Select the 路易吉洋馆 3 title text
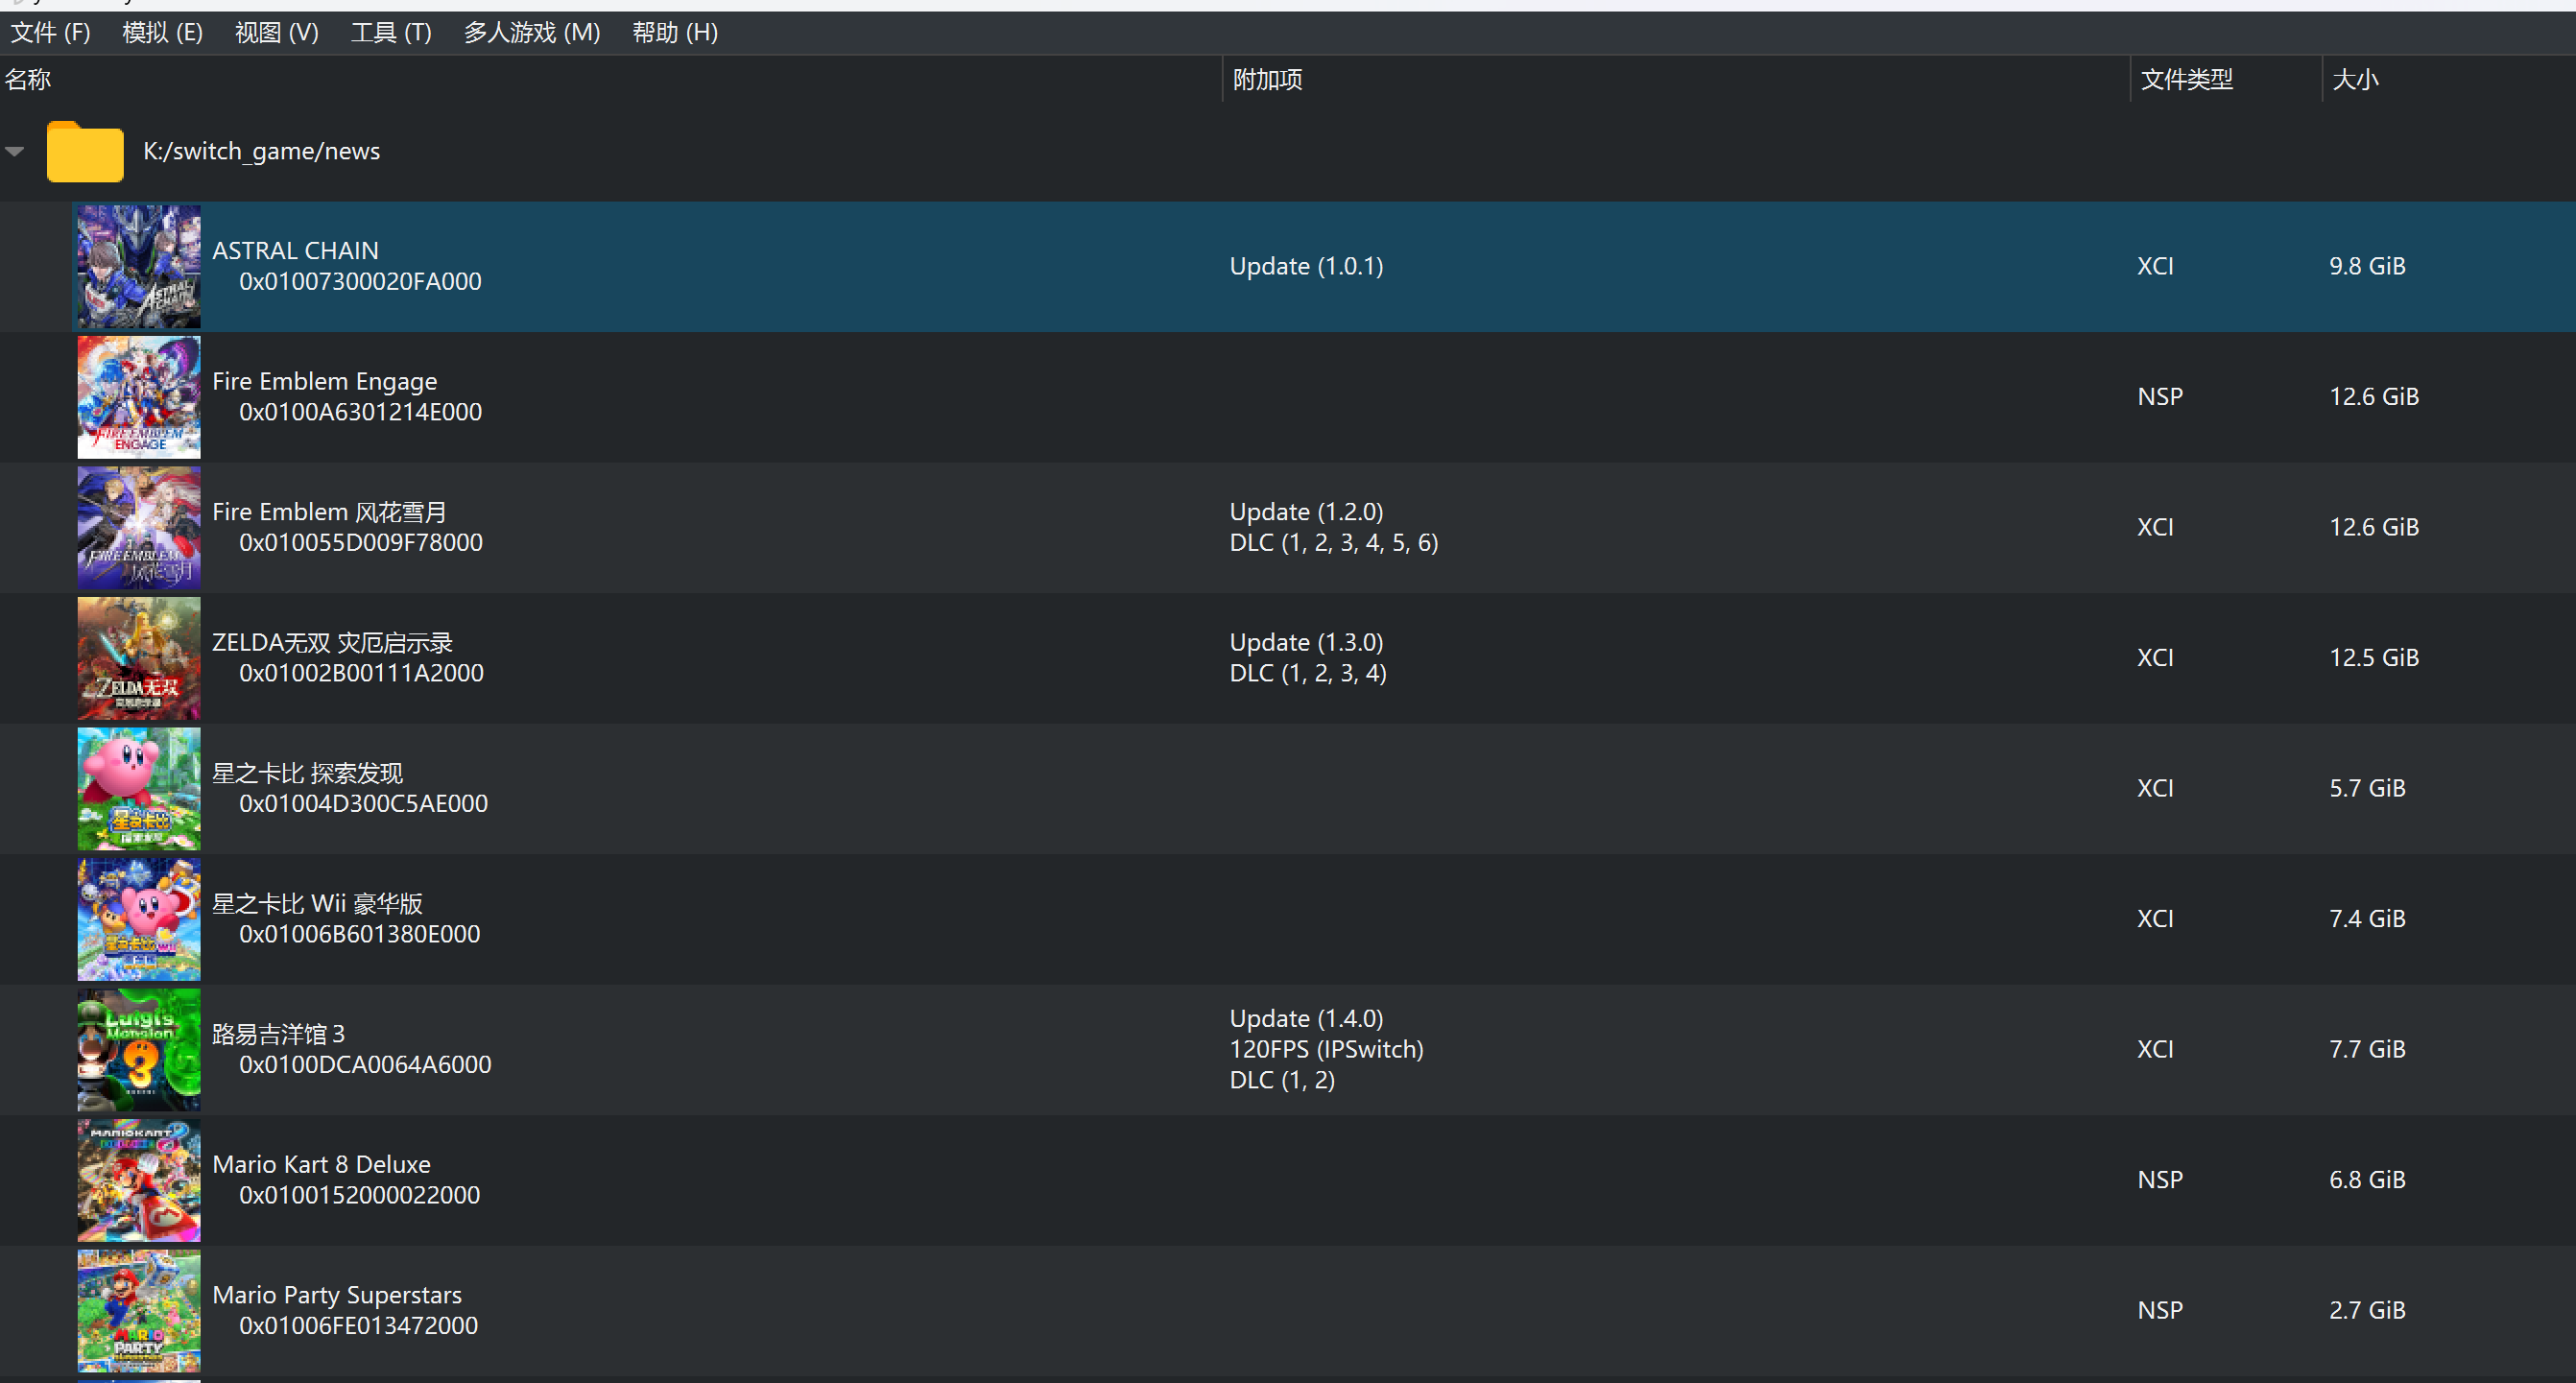This screenshot has width=2576, height=1383. coord(278,1034)
